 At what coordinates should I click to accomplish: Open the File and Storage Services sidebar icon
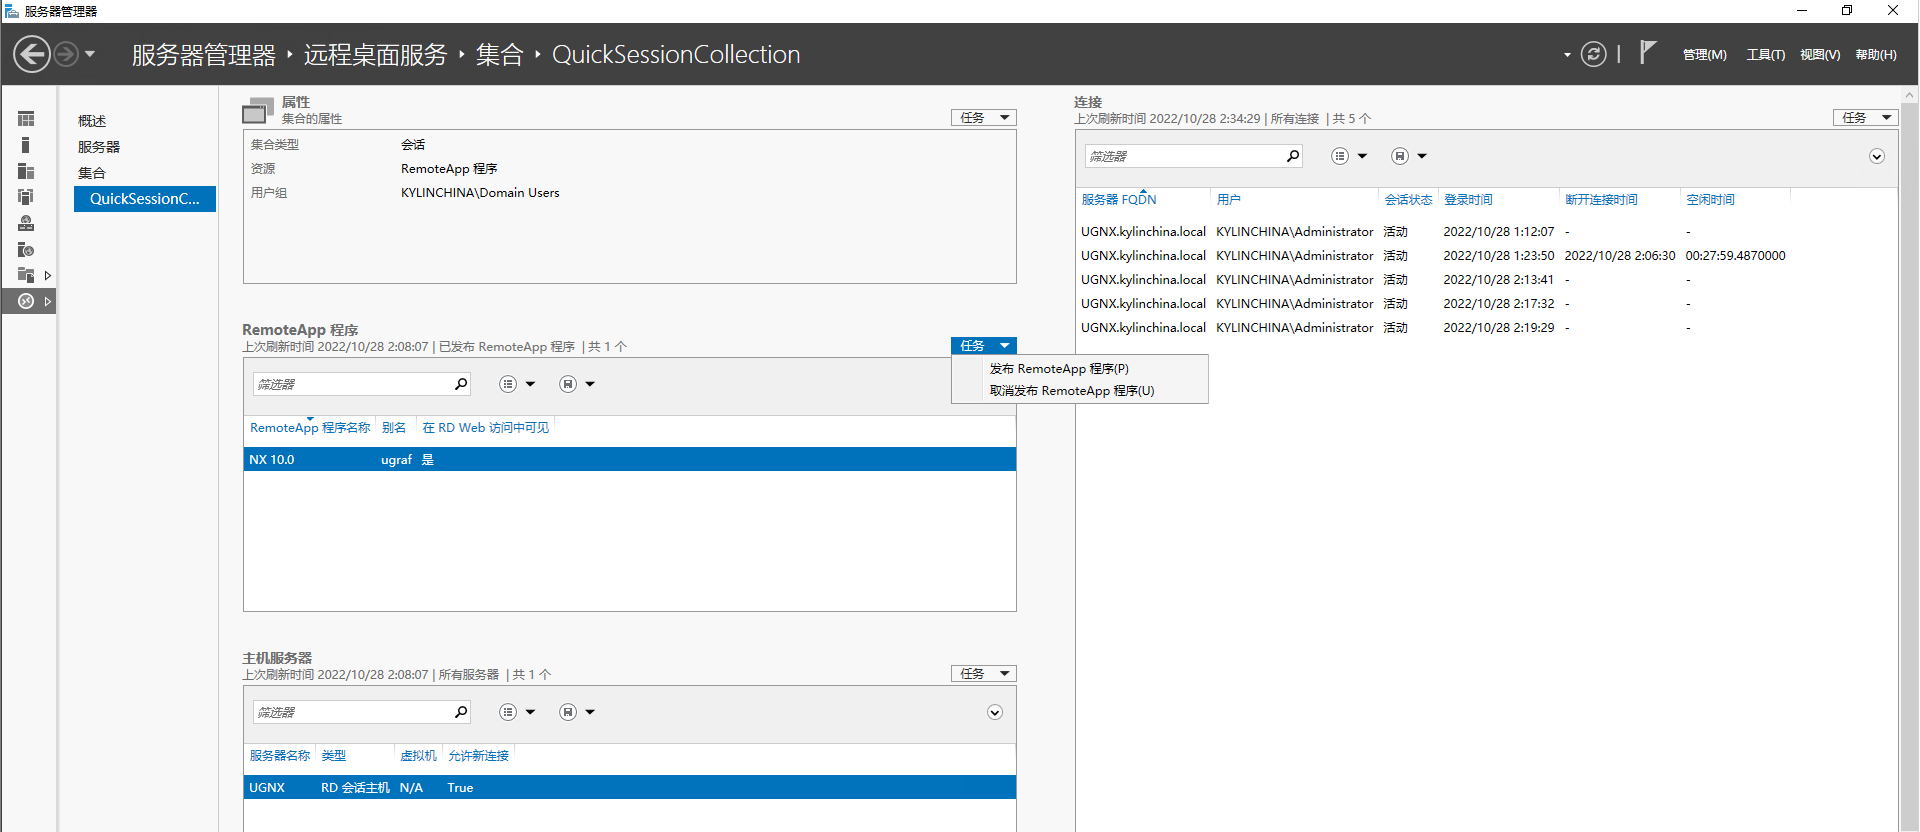click(x=26, y=275)
